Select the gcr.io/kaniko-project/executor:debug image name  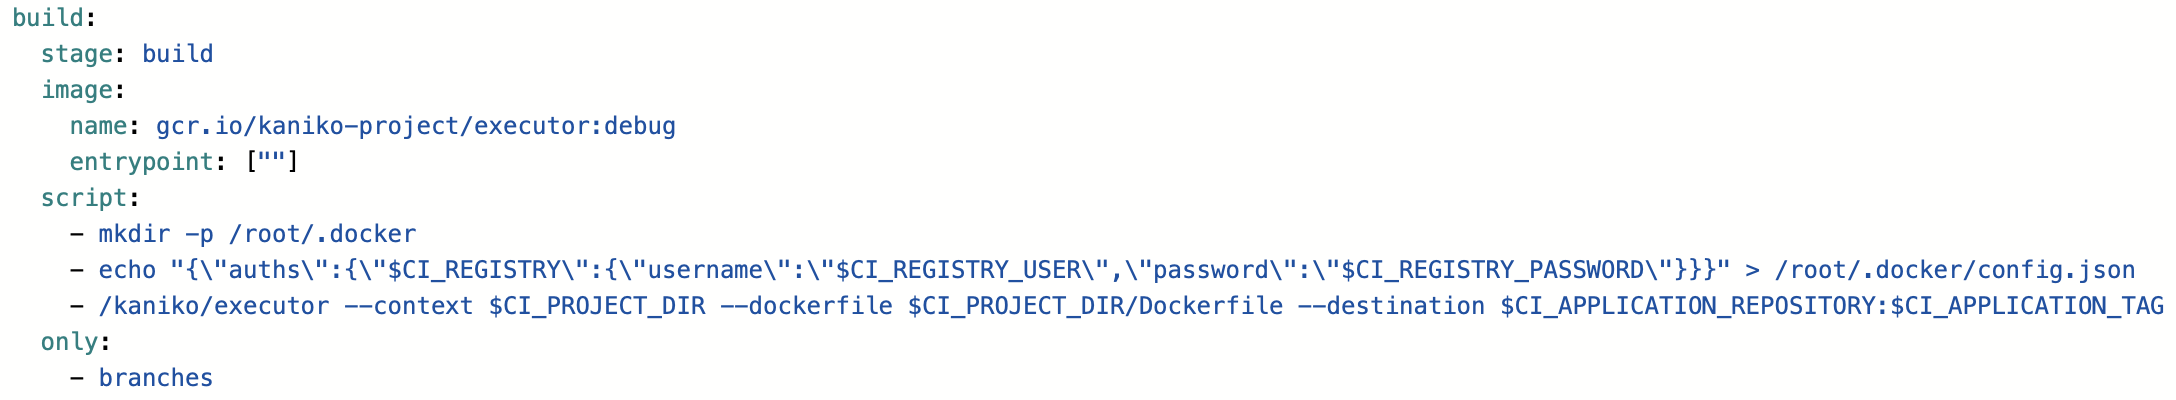[416, 126]
